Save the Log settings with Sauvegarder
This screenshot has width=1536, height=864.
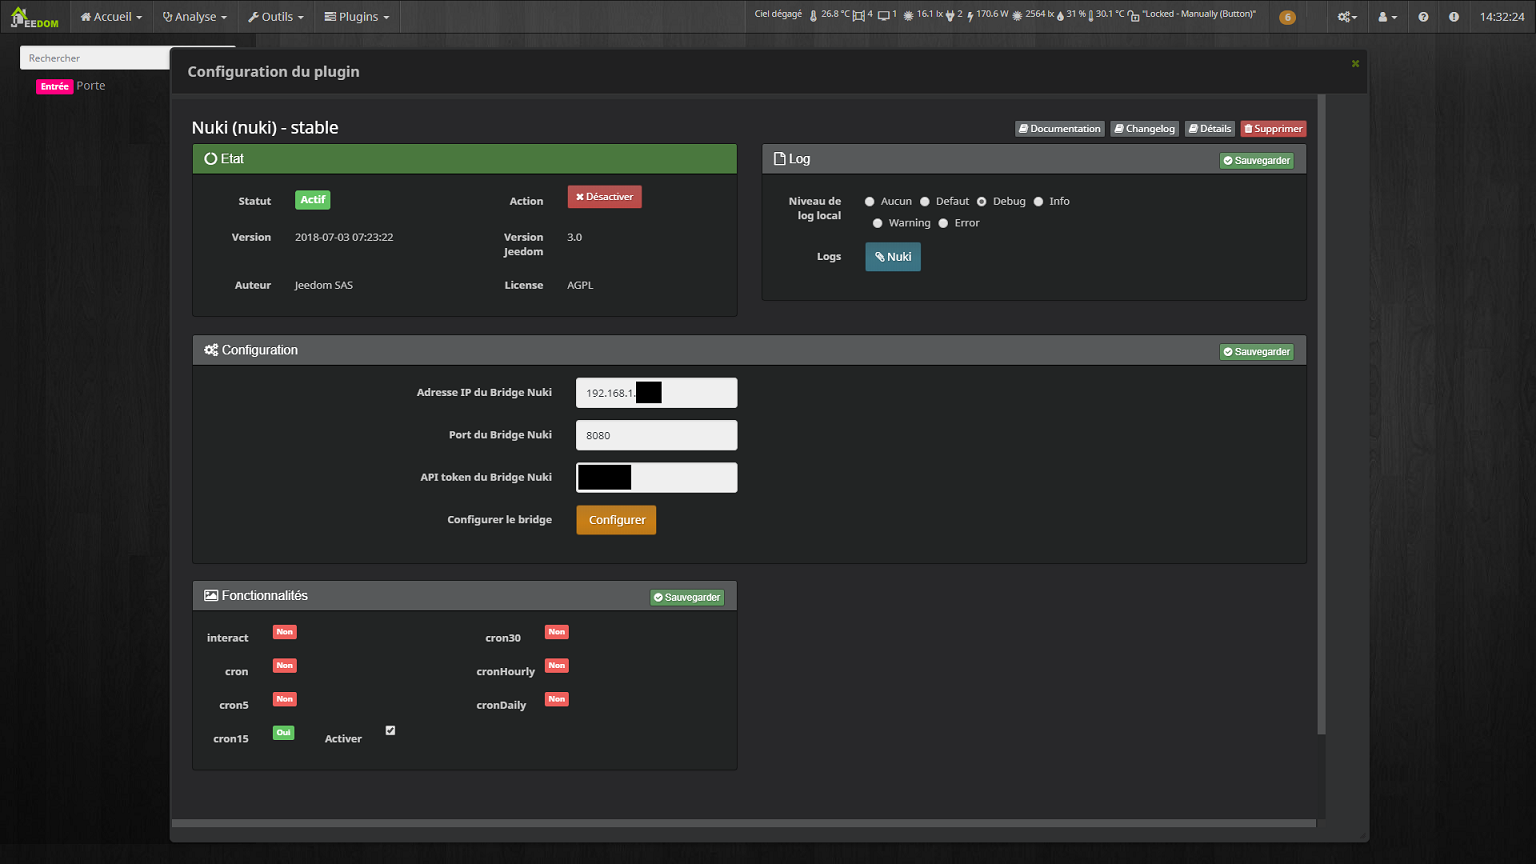point(1256,160)
